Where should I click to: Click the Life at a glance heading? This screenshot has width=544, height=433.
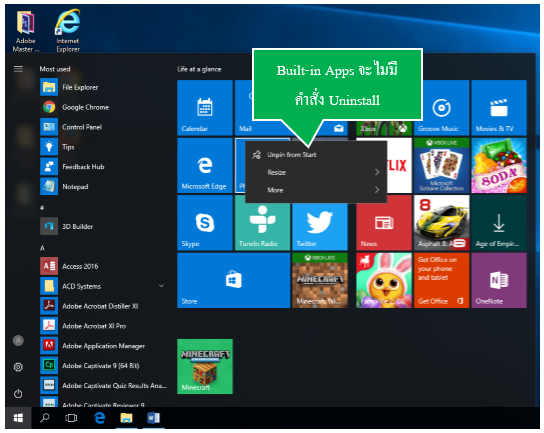click(x=199, y=69)
